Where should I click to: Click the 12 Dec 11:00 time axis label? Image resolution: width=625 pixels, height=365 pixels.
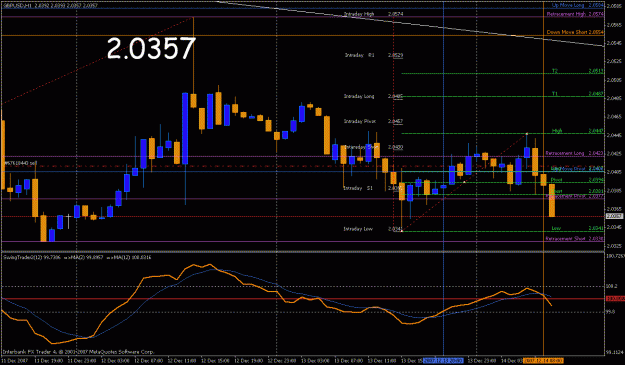tap(182, 361)
